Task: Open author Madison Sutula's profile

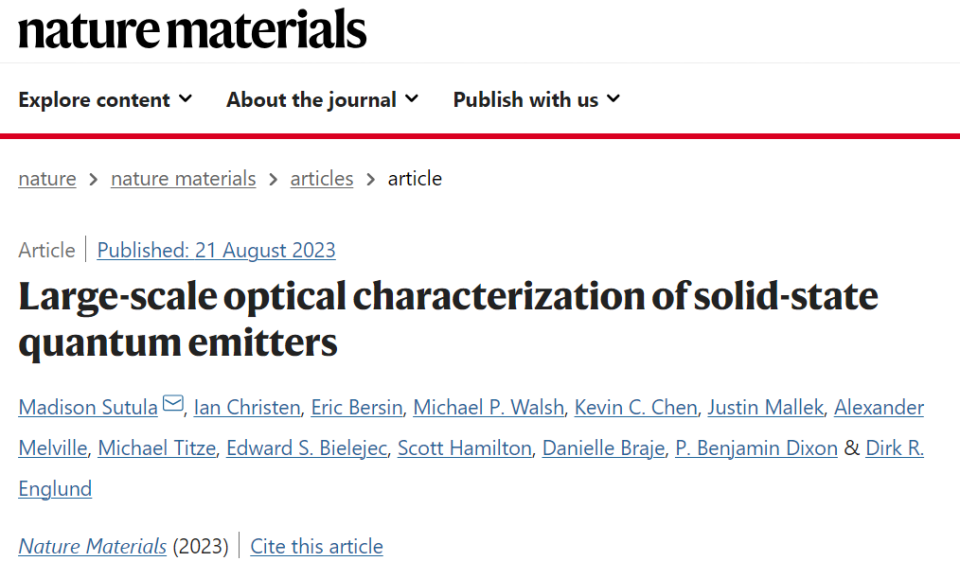Action: tap(88, 407)
